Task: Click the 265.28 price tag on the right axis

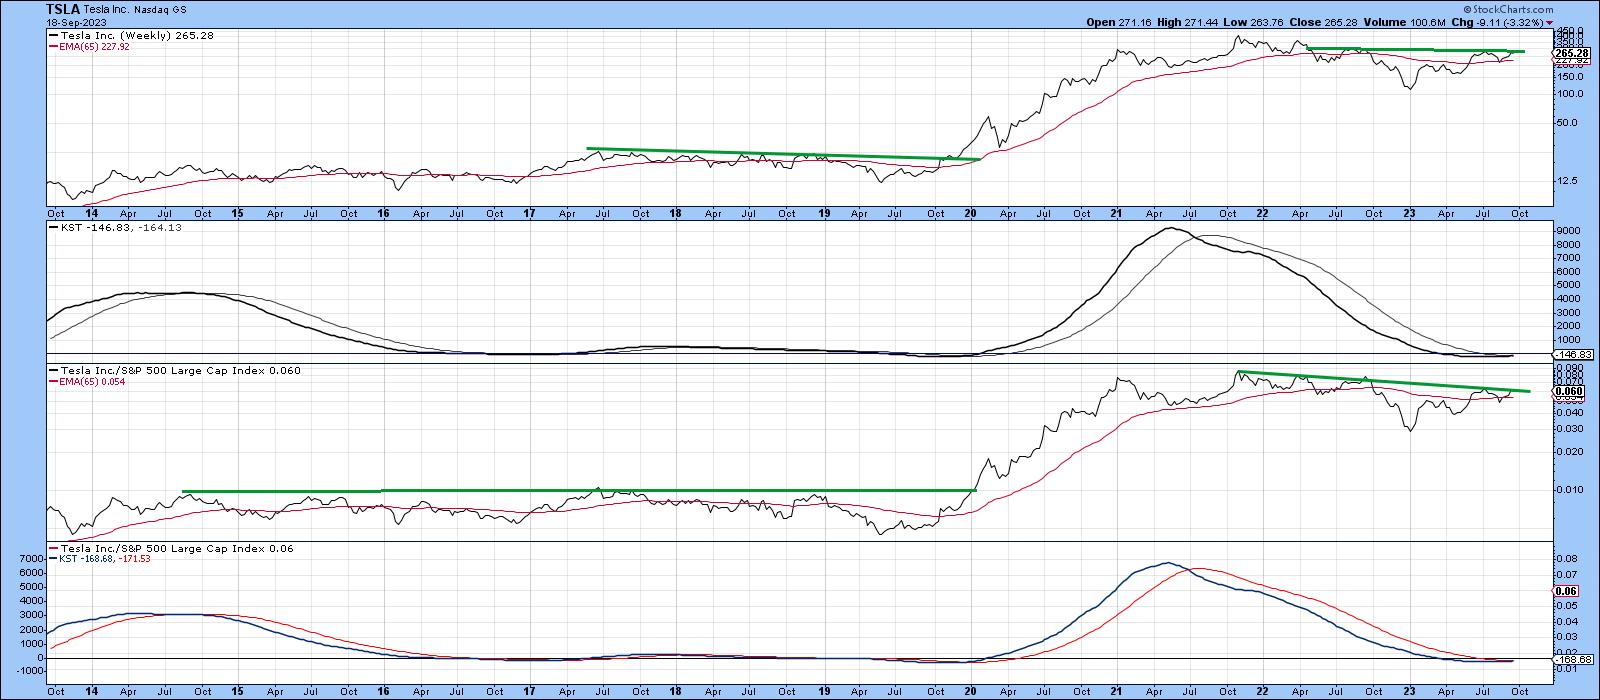Action: click(1573, 53)
